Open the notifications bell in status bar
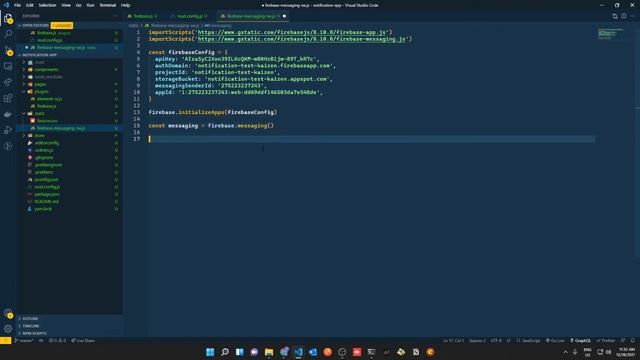The width and height of the screenshot is (640, 360). click(632, 340)
